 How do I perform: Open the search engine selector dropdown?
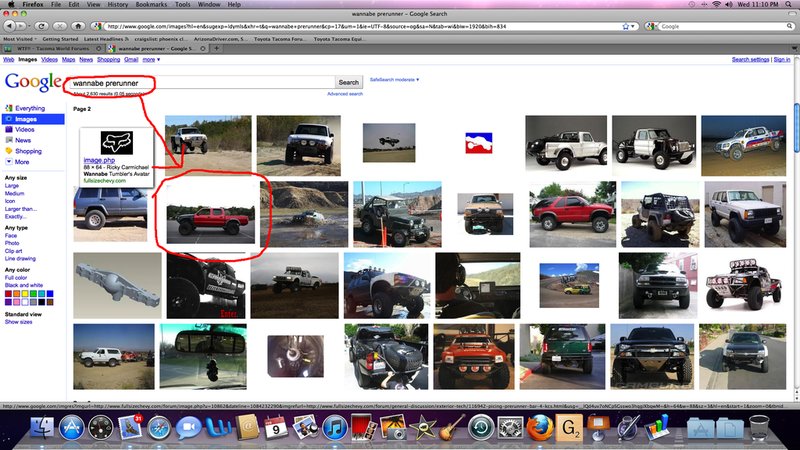[x=652, y=26]
